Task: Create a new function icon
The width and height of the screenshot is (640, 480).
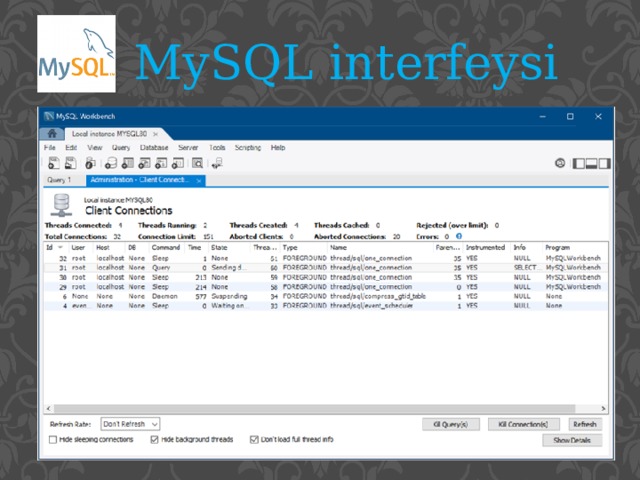Action: pos(178,163)
